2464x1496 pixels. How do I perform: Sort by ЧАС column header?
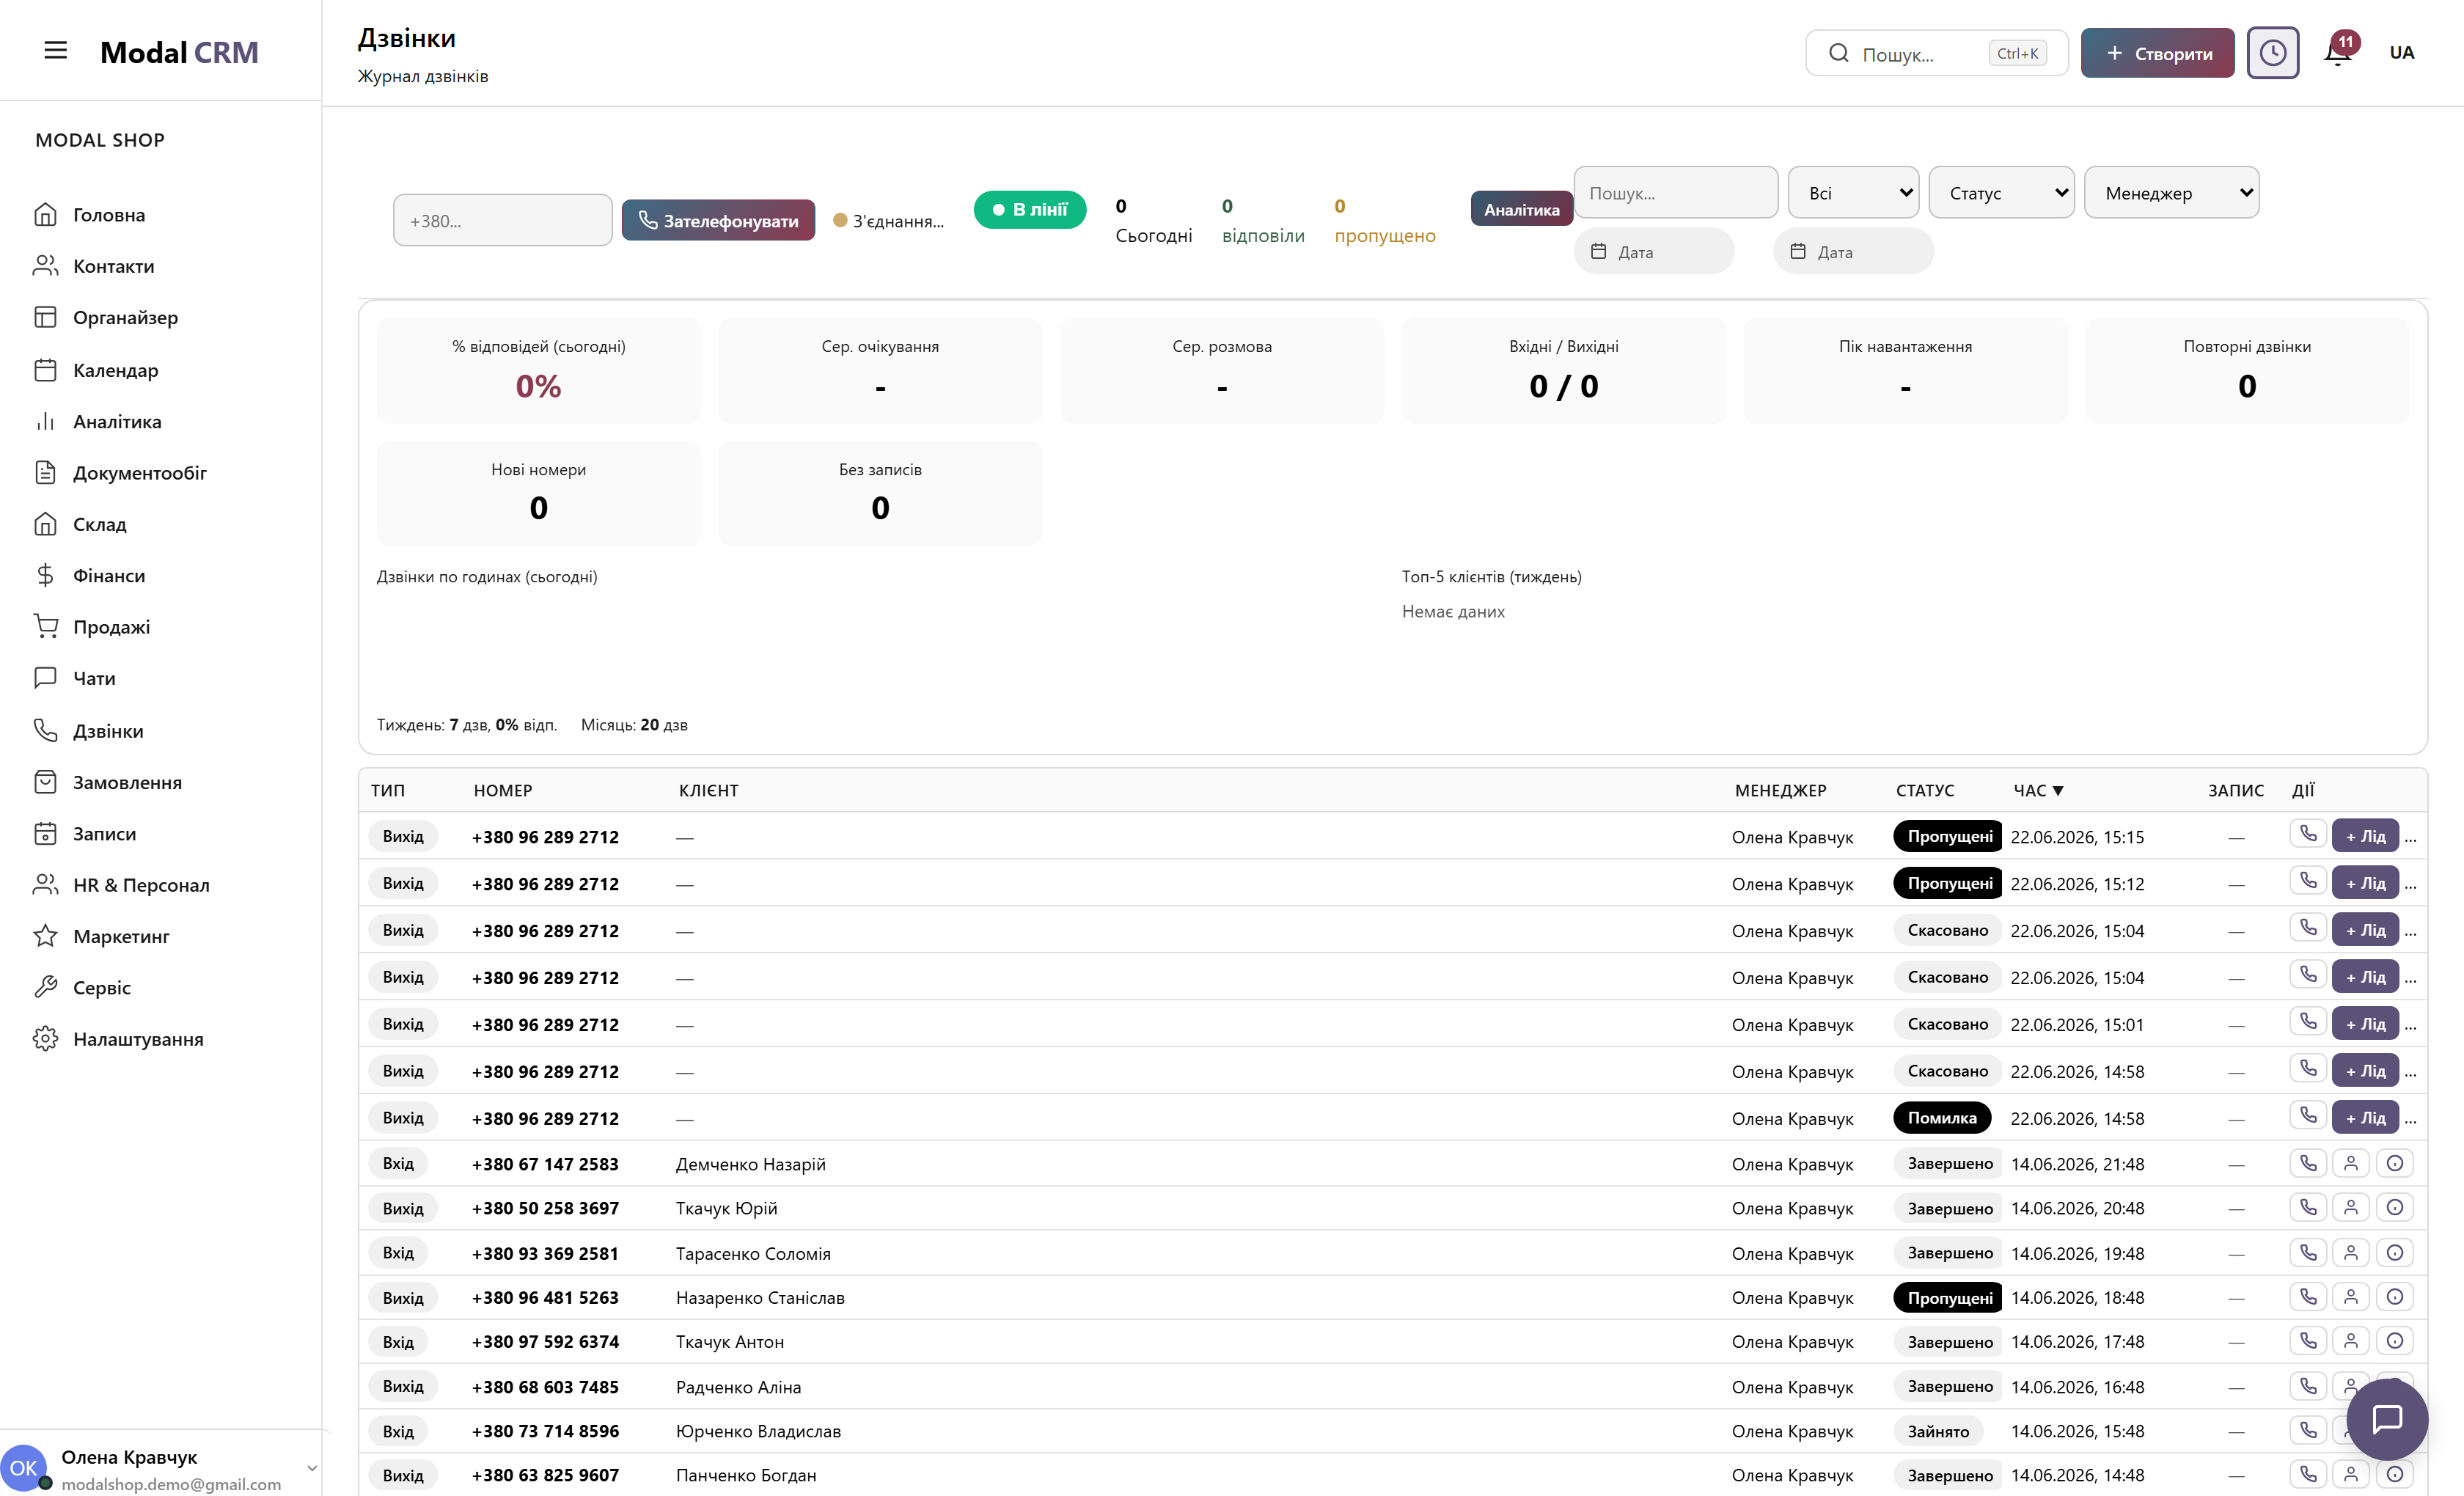(2038, 790)
